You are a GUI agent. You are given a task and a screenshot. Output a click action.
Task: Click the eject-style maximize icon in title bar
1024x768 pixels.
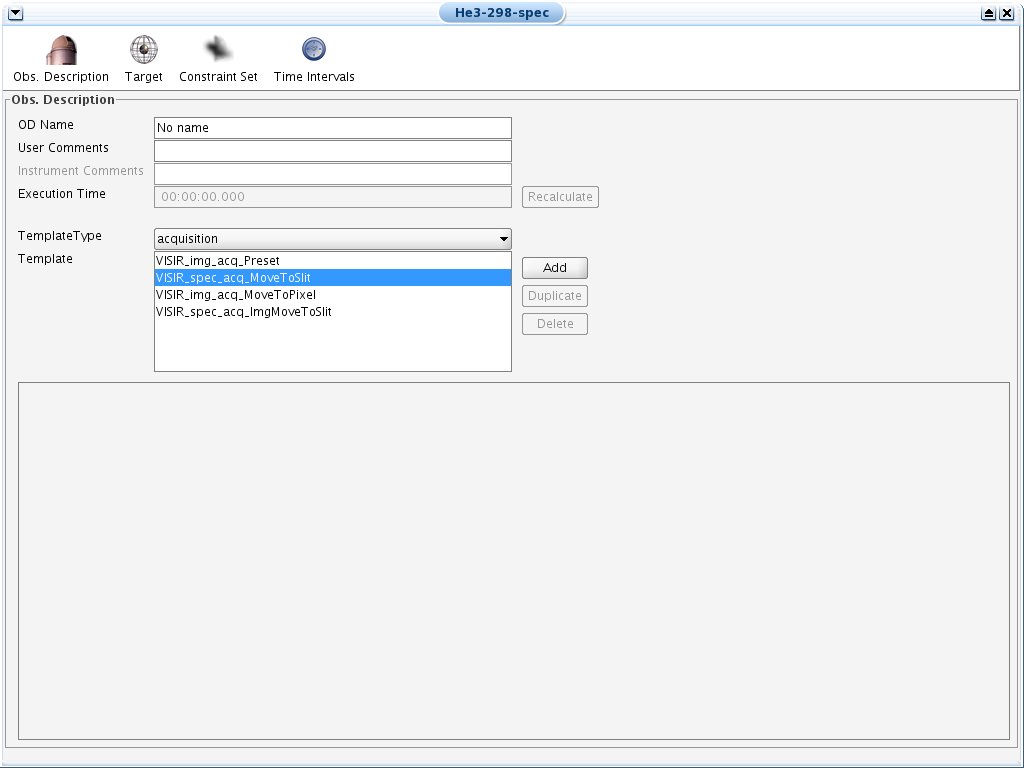point(989,13)
